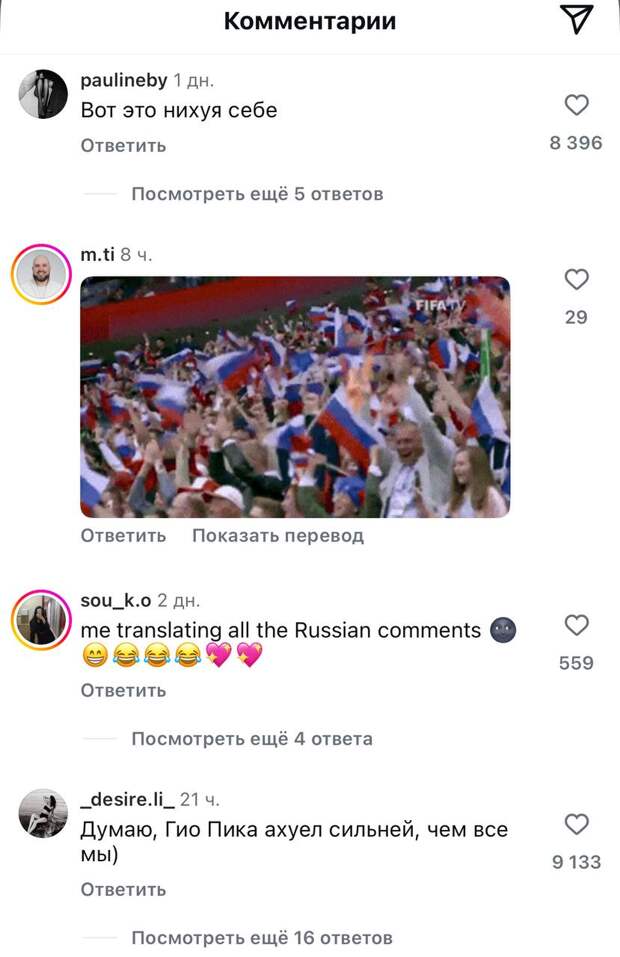The image size is (620, 957).
Task: Open the sou_k.o username link
Action: click(x=116, y=601)
